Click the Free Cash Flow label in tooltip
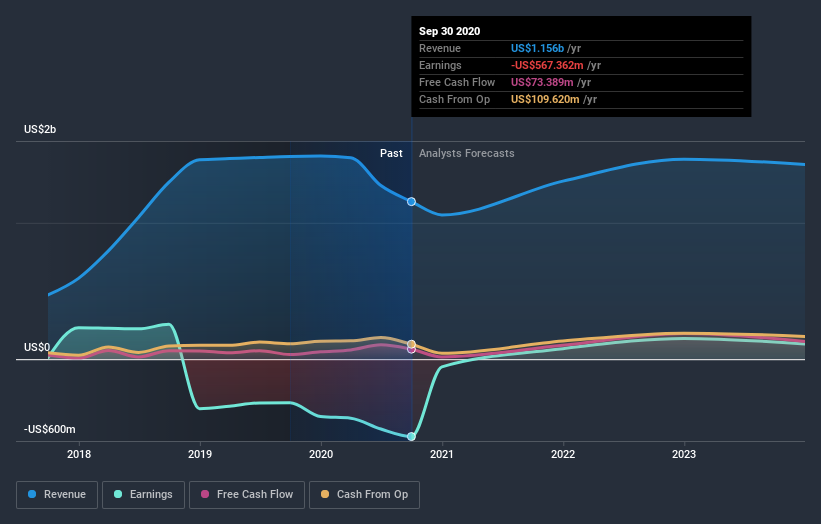 pos(457,82)
